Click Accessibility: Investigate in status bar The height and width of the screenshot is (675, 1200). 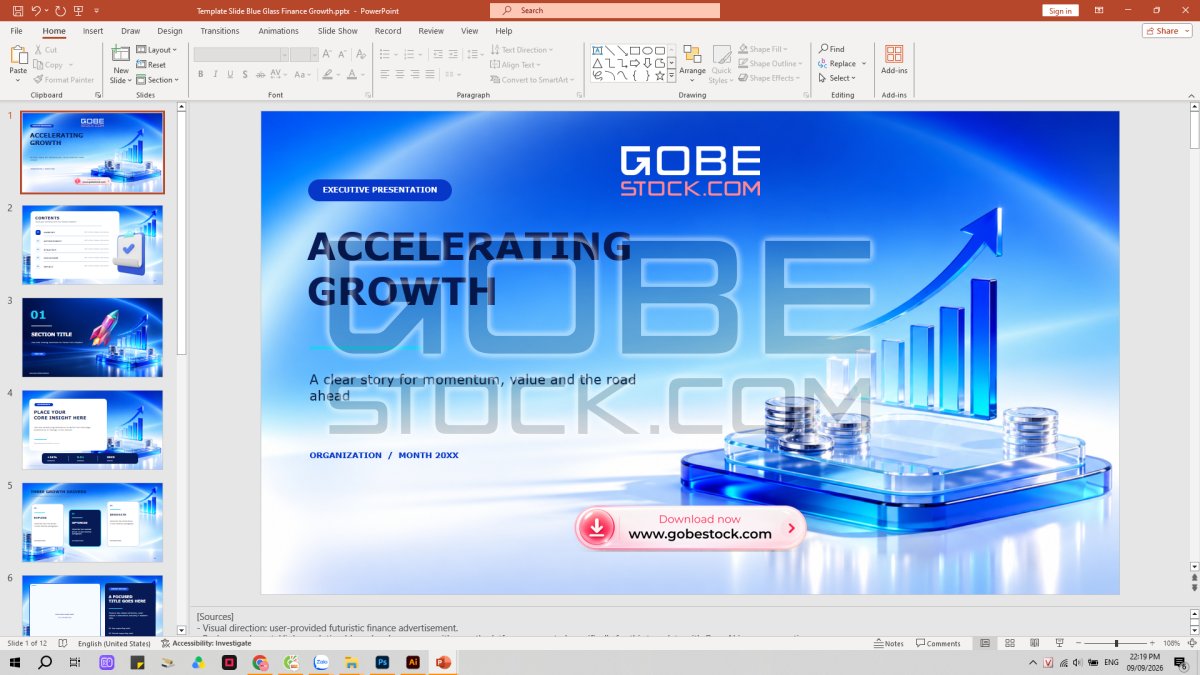pos(205,643)
